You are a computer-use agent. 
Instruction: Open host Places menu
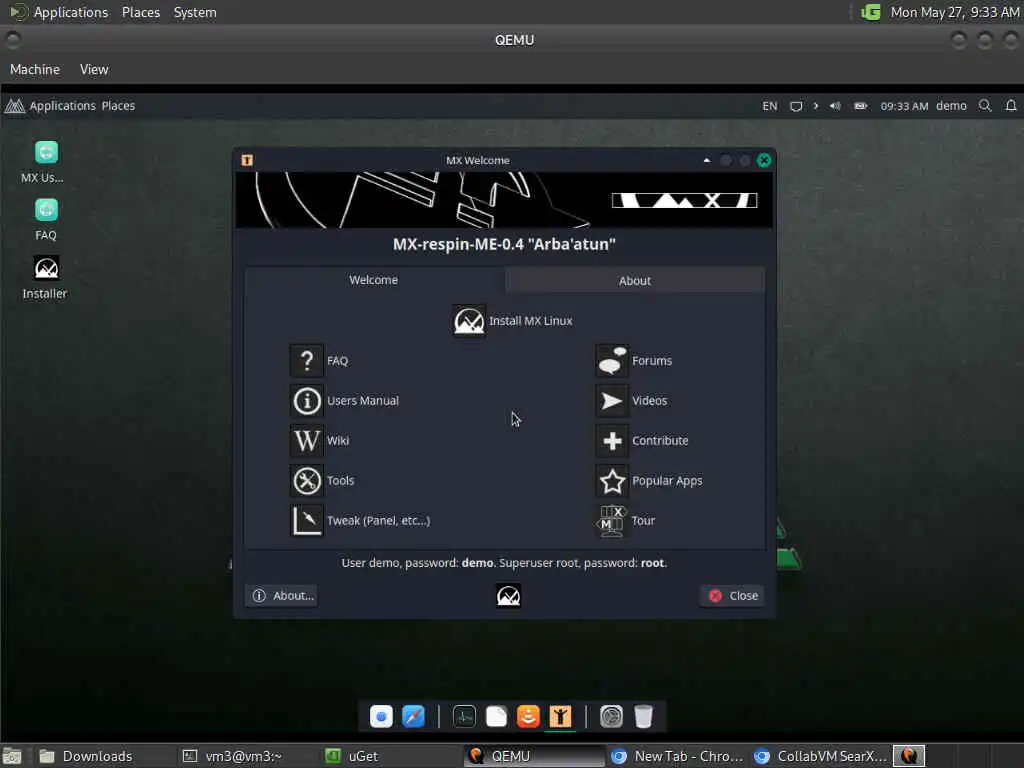coord(140,12)
